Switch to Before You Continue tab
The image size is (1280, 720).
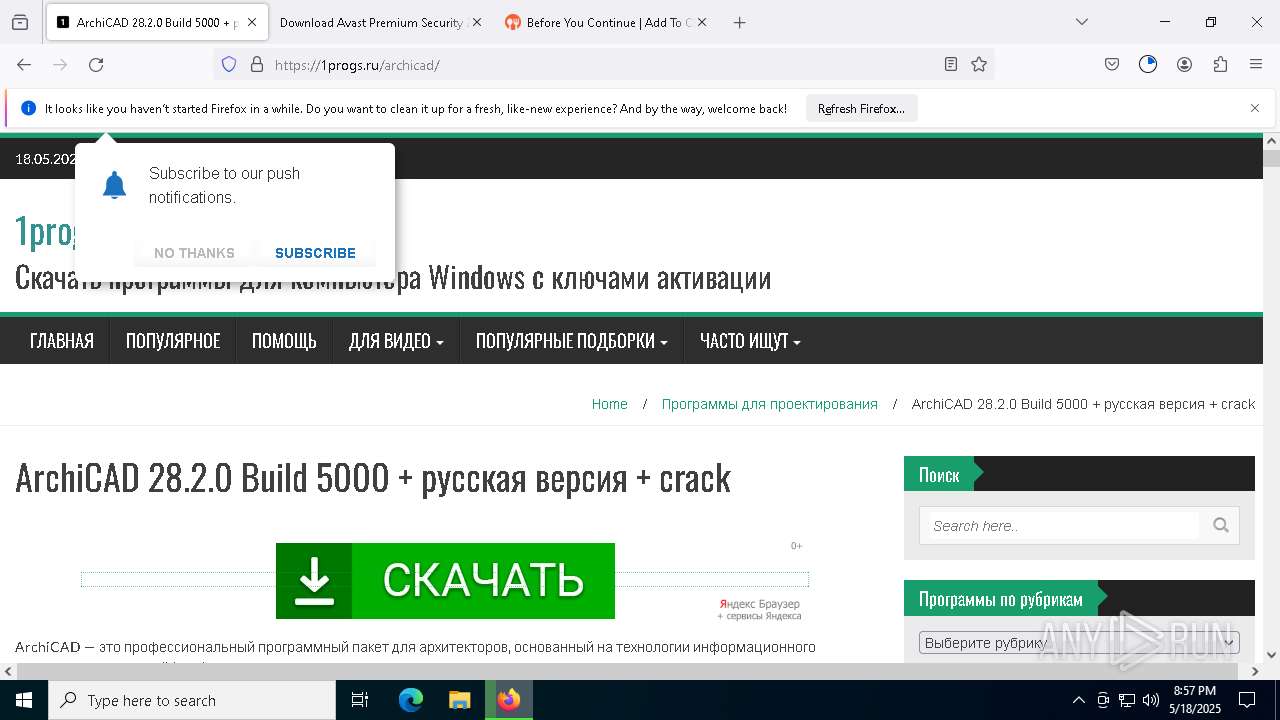[605, 22]
